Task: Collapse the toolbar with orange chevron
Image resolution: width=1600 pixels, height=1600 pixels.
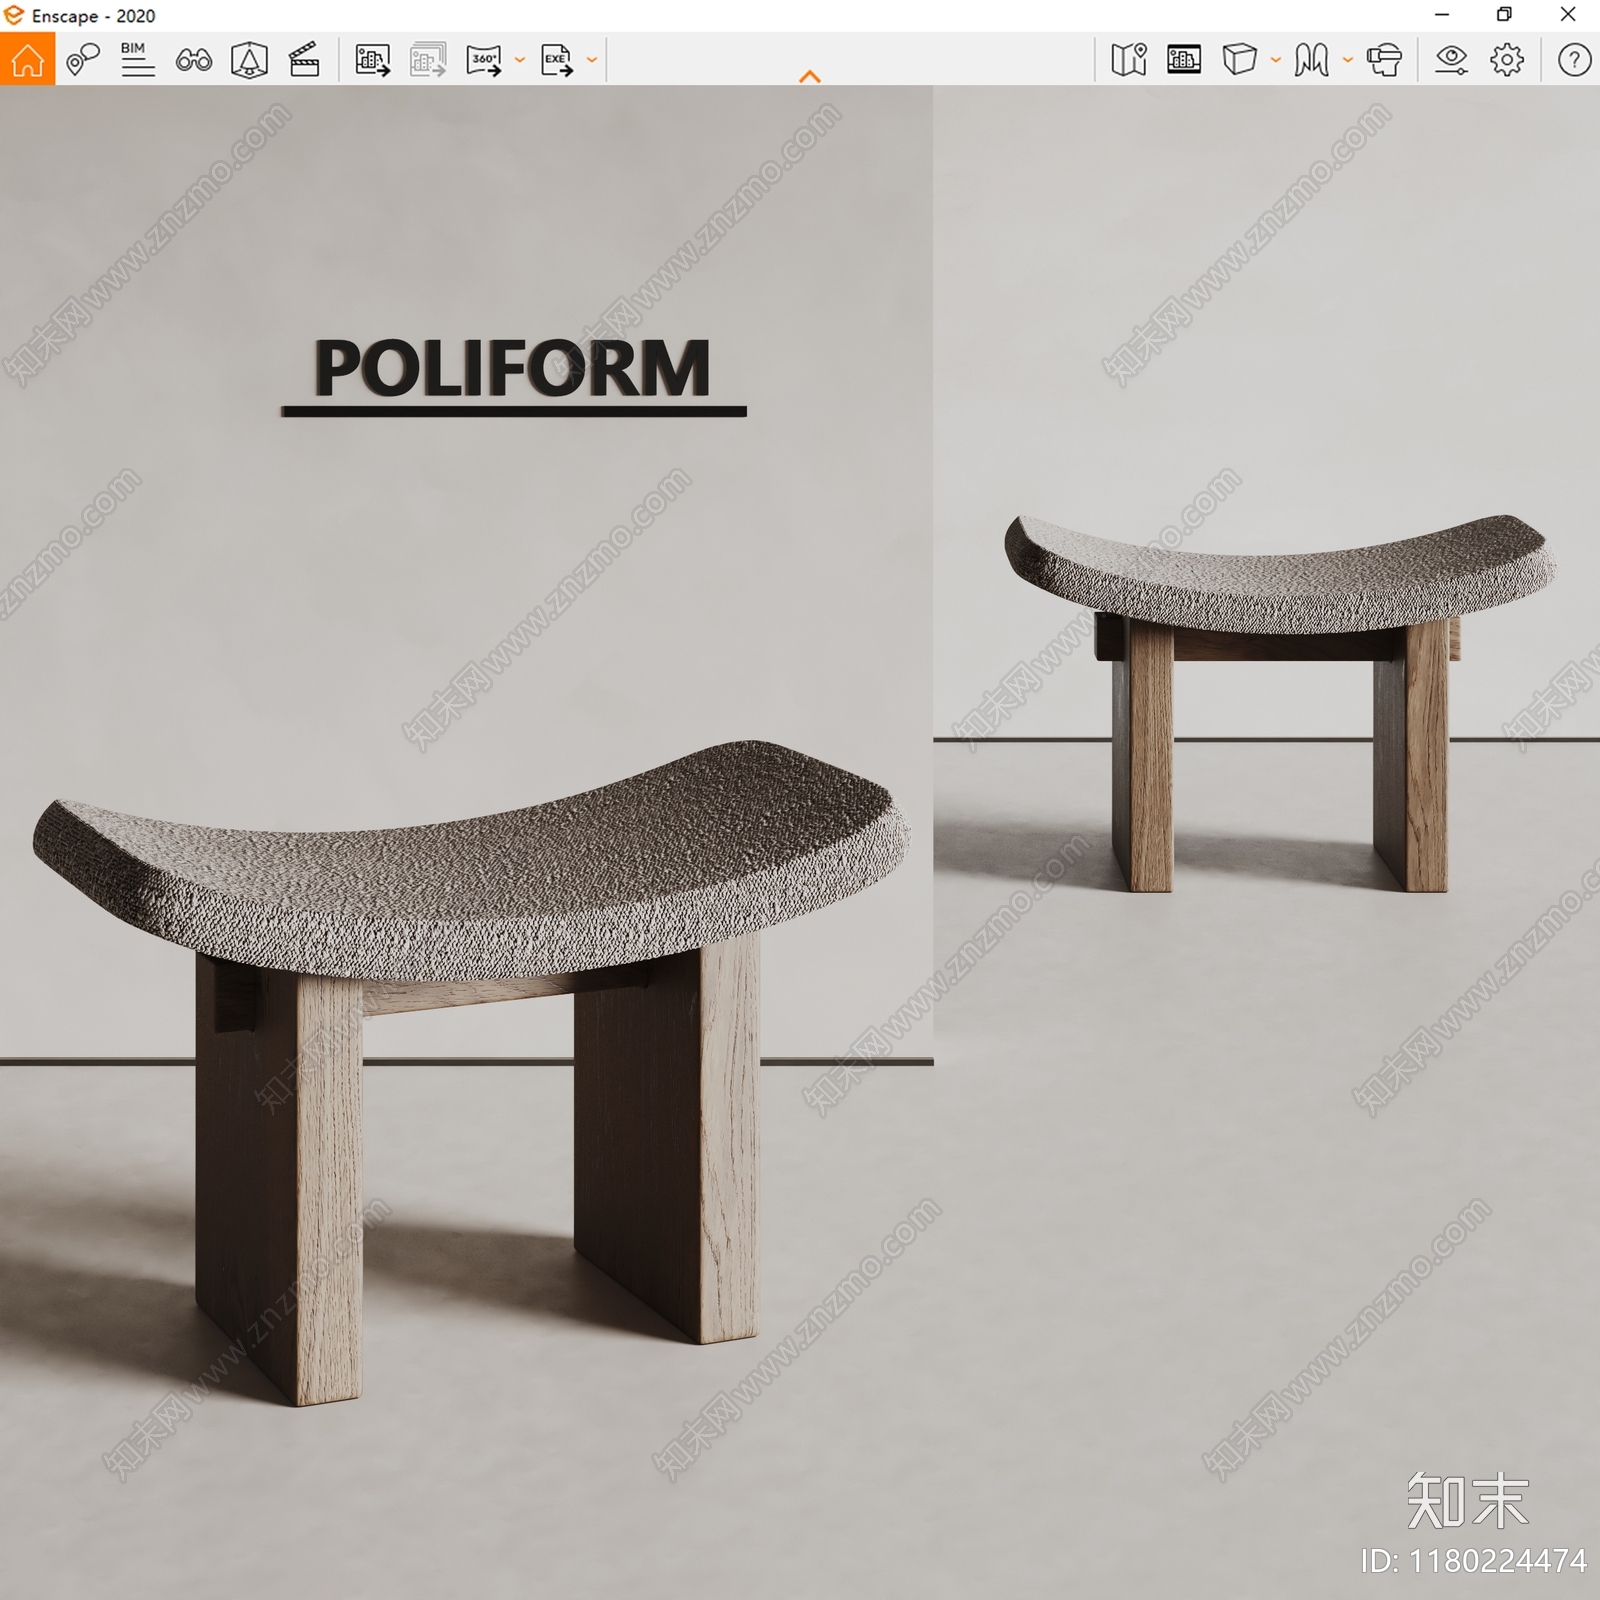Action: coord(810,76)
